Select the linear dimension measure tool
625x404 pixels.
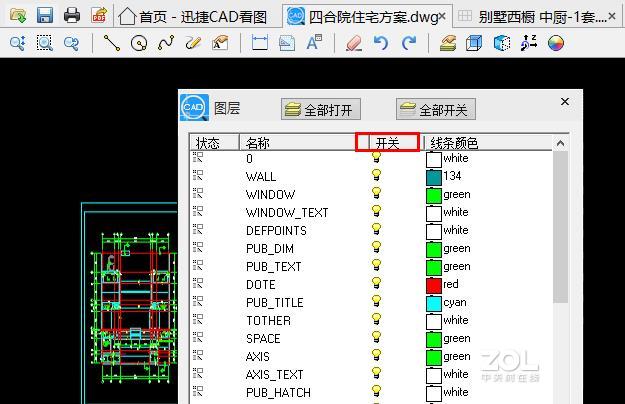259,43
